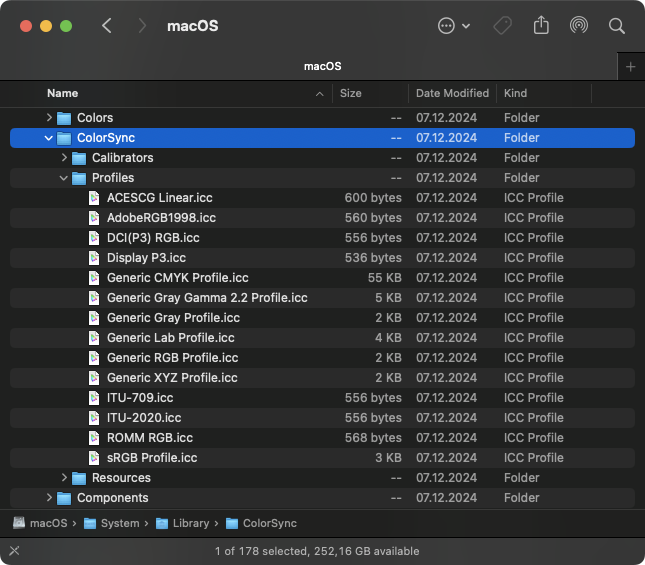Expand the Resources folder
The image size is (645, 565).
[64, 477]
